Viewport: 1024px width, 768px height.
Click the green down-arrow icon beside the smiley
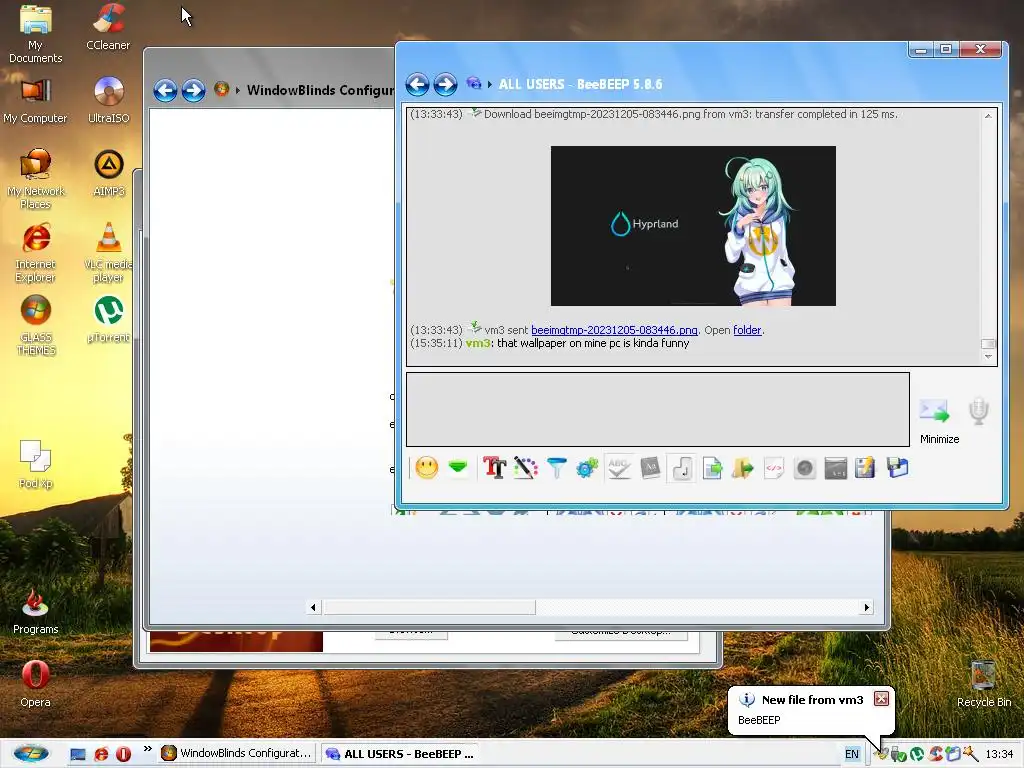tap(458, 467)
